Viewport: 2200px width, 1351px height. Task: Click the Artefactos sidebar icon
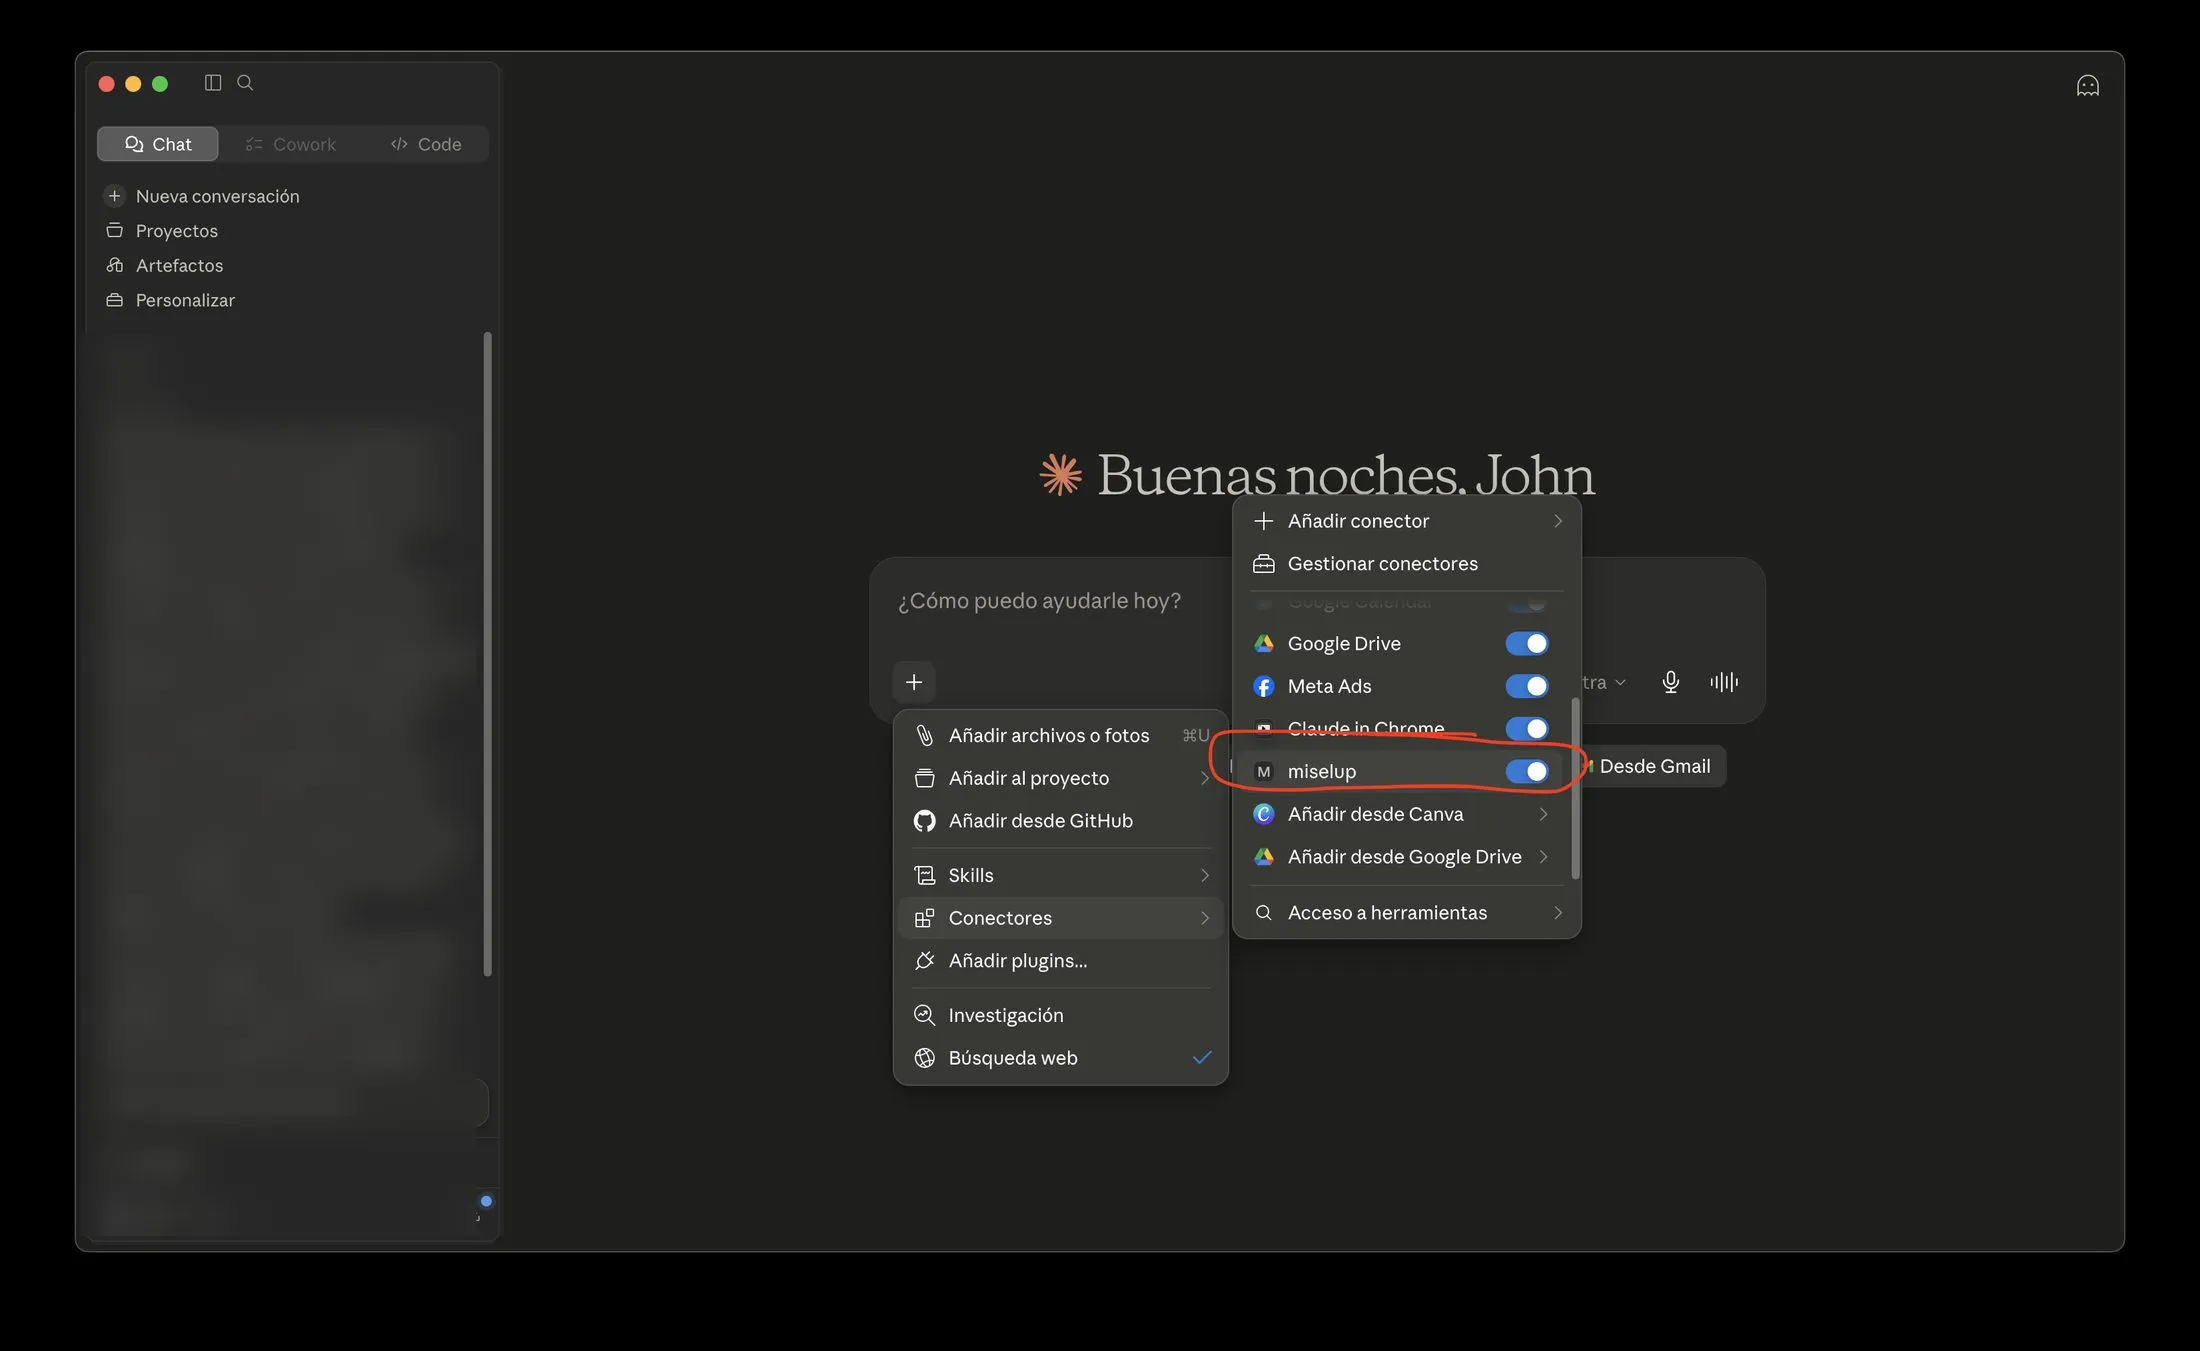point(114,265)
